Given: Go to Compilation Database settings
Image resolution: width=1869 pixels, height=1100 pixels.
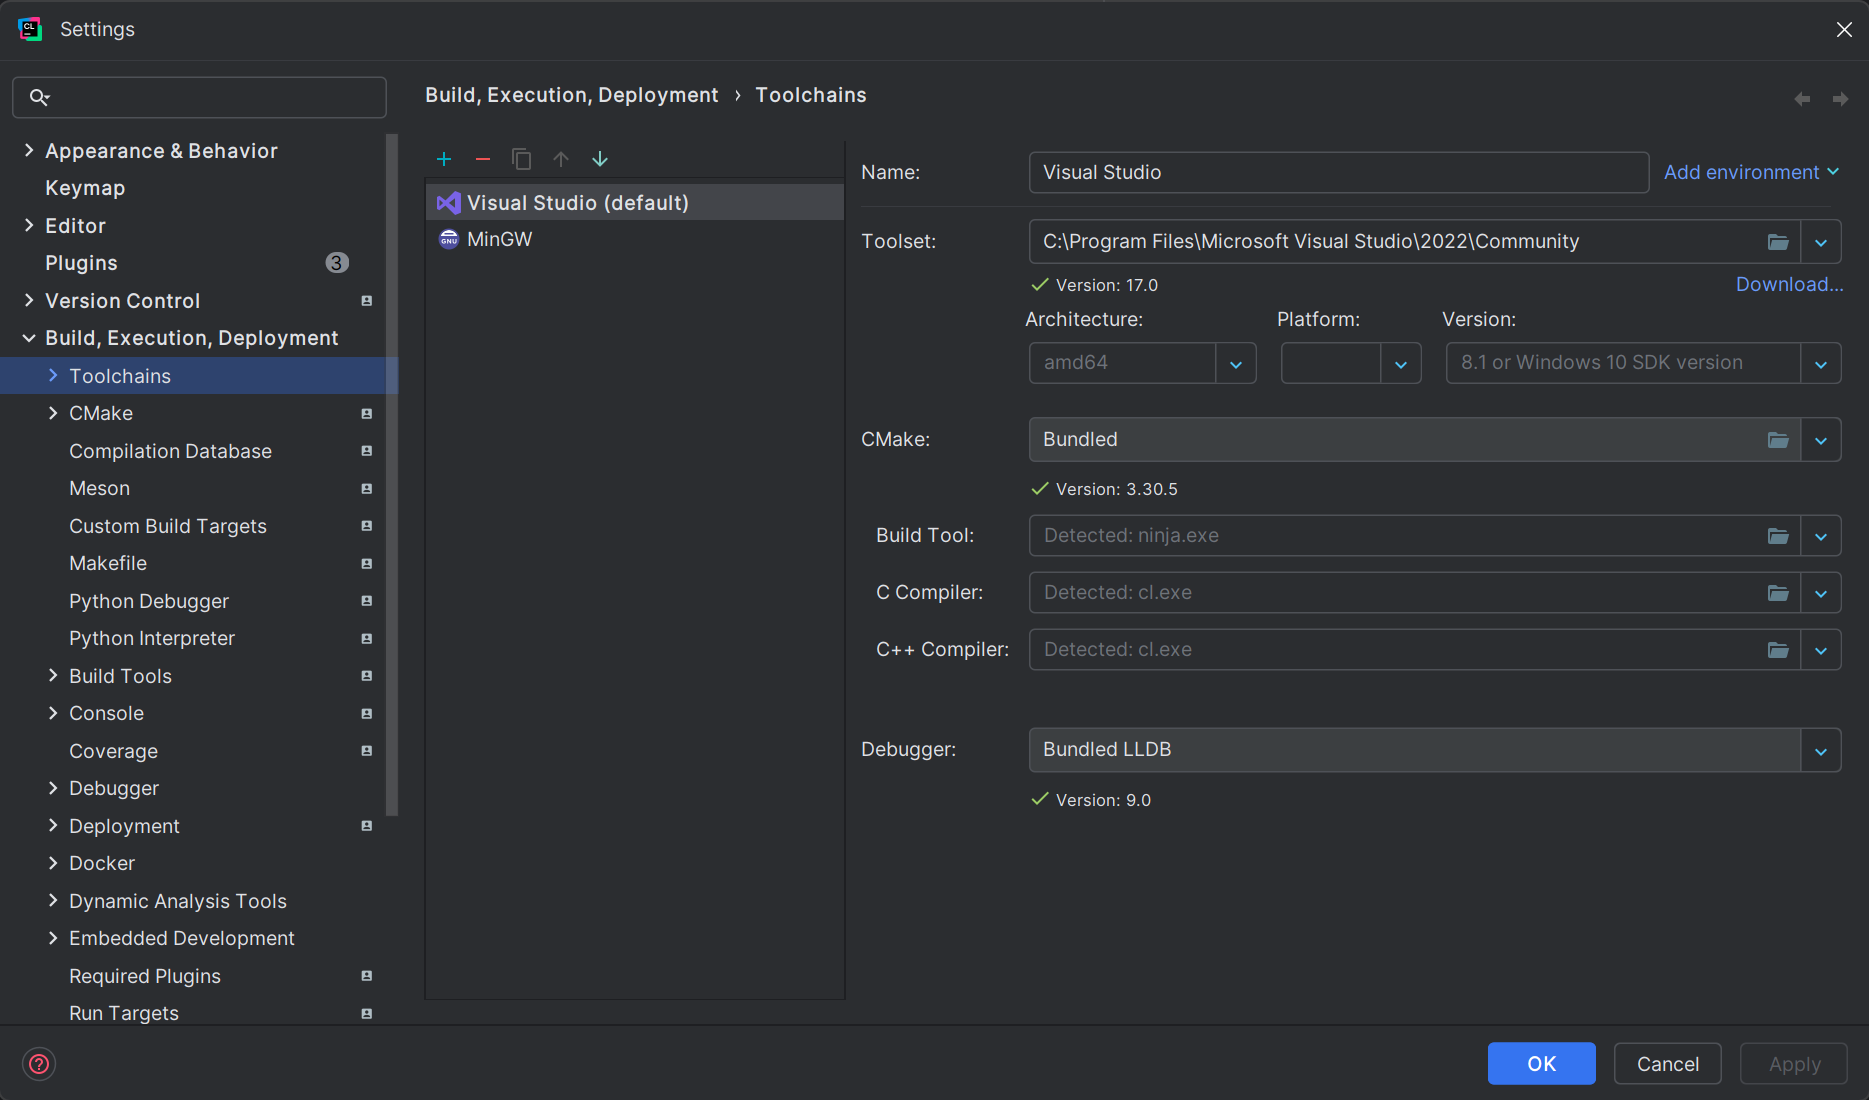Looking at the screenshot, I should point(170,451).
